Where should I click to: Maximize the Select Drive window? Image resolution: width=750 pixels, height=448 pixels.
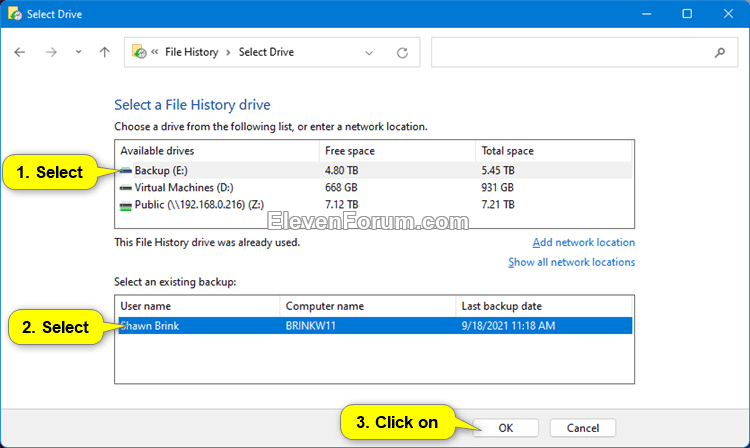click(x=687, y=14)
